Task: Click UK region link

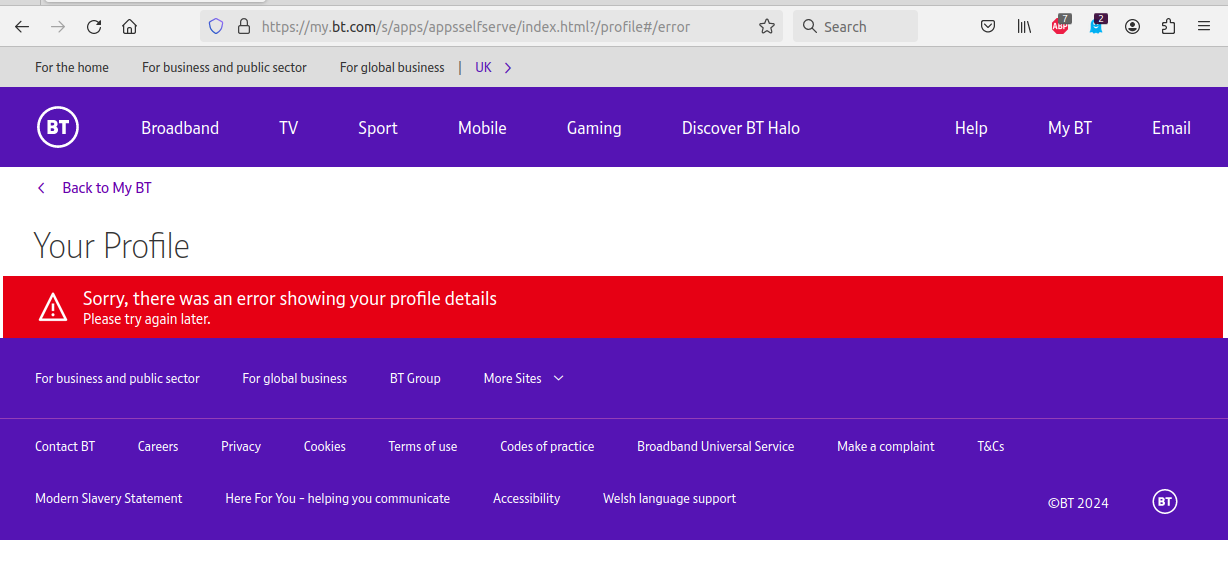Action: (483, 67)
